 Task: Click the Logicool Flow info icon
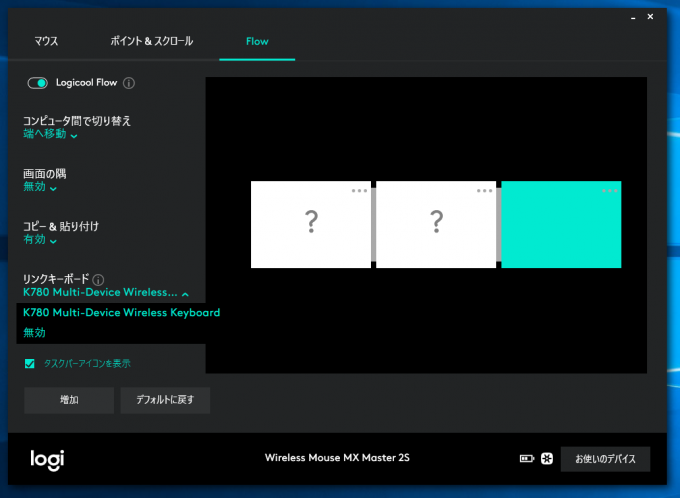tap(129, 83)
